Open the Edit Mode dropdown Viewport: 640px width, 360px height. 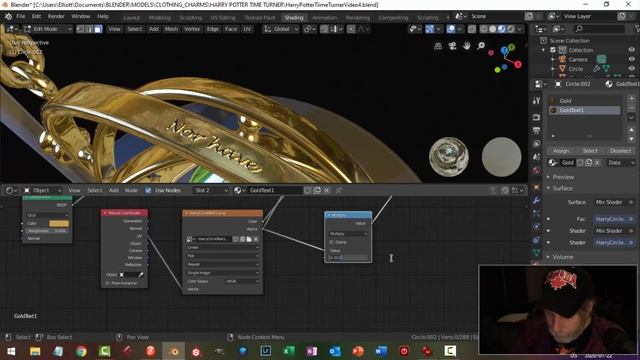click(x=48, y=29)
